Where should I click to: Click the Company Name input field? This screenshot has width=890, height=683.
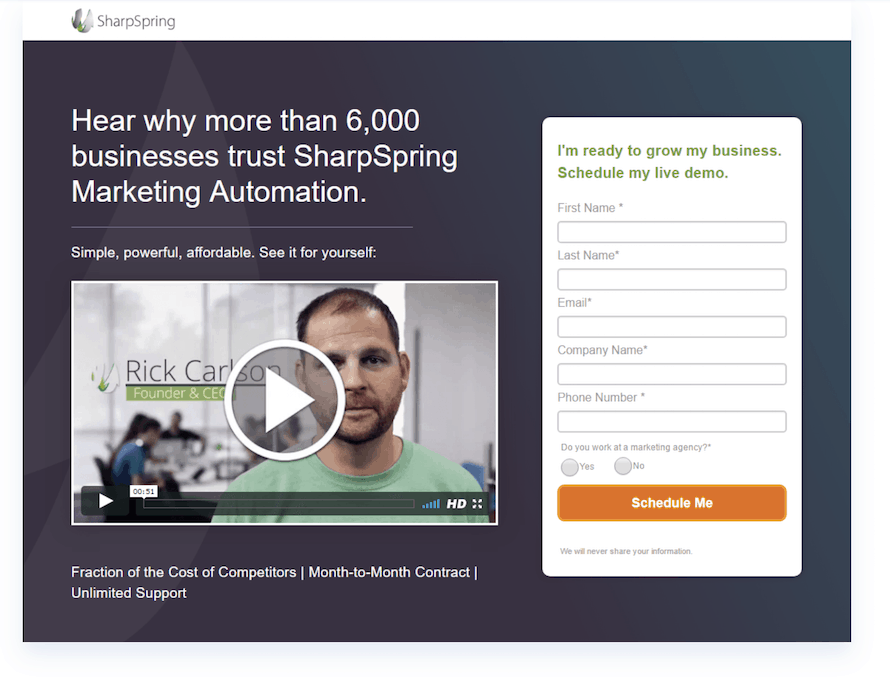(671, 374)
